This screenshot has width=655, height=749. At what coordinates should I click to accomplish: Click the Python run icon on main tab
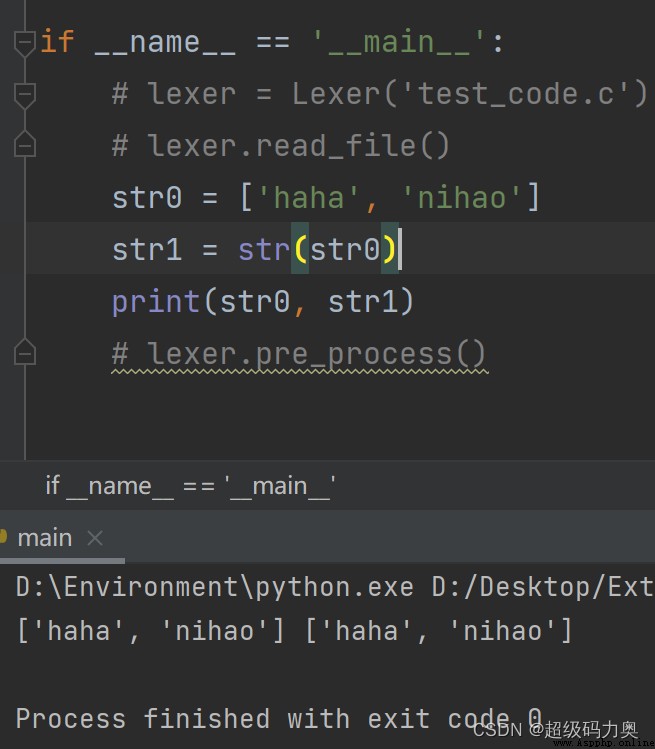pyautogui.click(x=3, y=536)
